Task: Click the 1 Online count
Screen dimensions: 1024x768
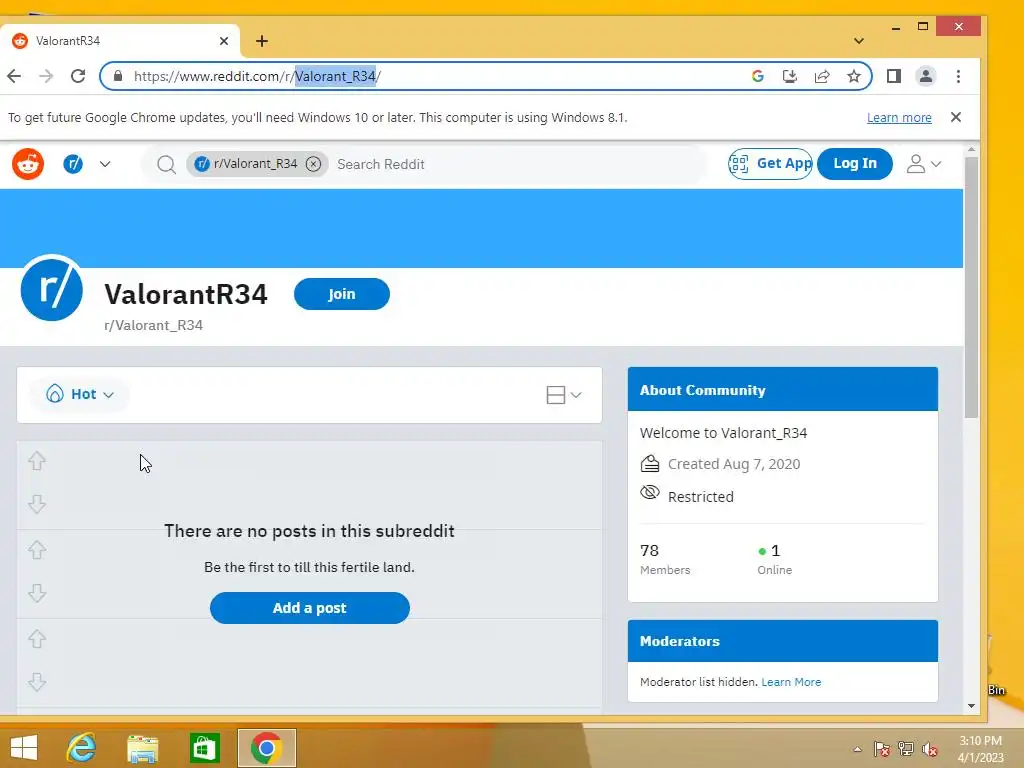Action: tap(775, 559)
